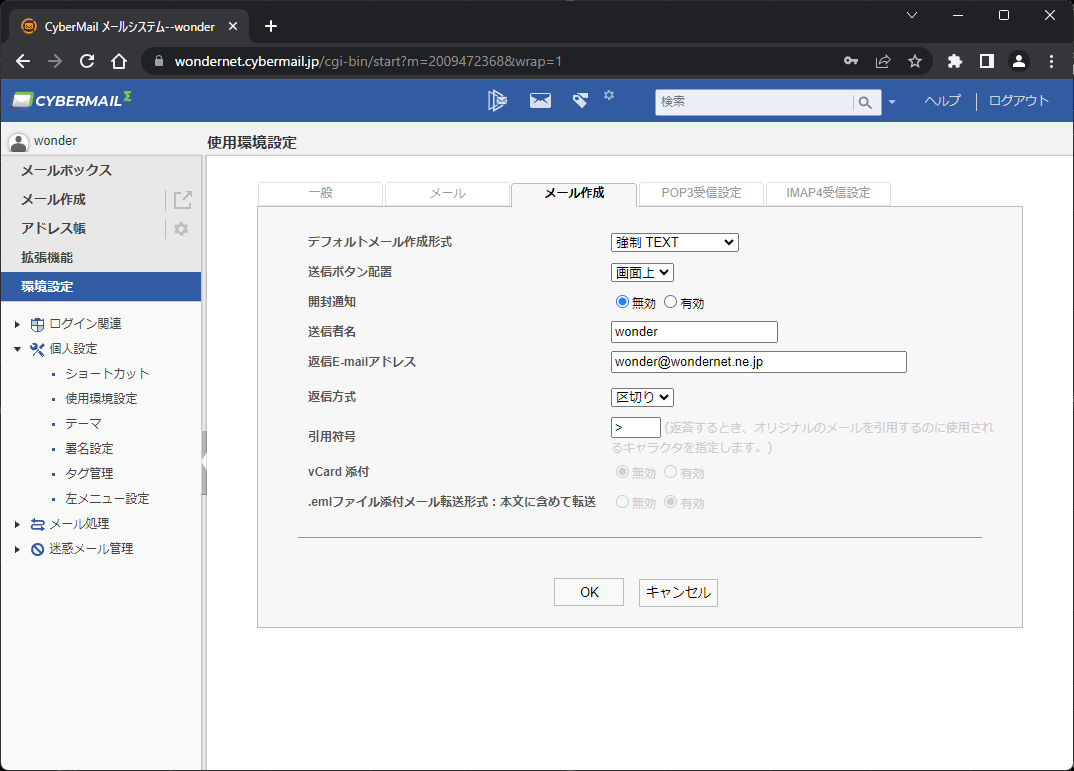Open the POP3受信設定 tab
1074x771 pixels.
(701, 194)
